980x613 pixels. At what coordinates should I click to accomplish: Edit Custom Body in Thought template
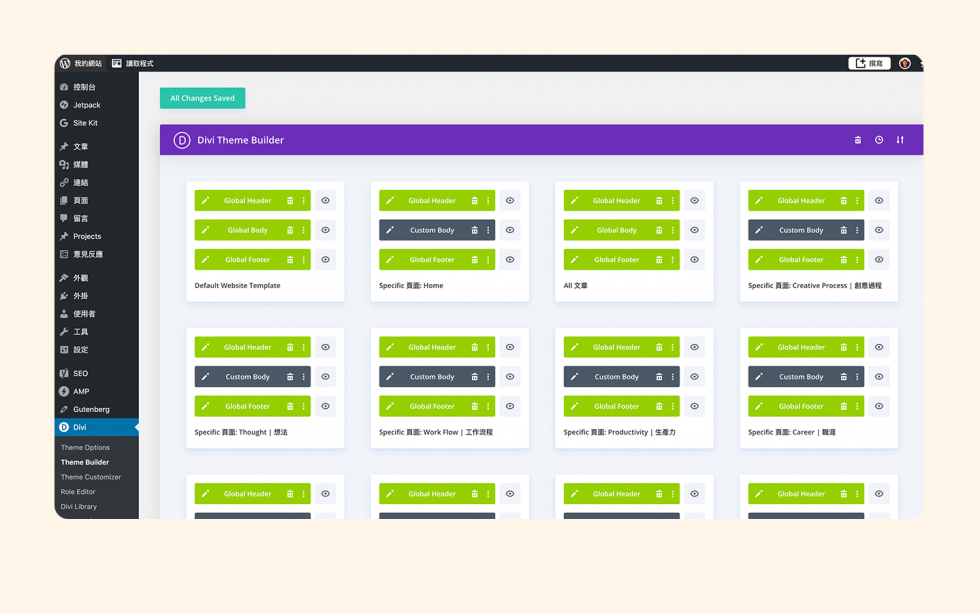click(x=205, y=377)
